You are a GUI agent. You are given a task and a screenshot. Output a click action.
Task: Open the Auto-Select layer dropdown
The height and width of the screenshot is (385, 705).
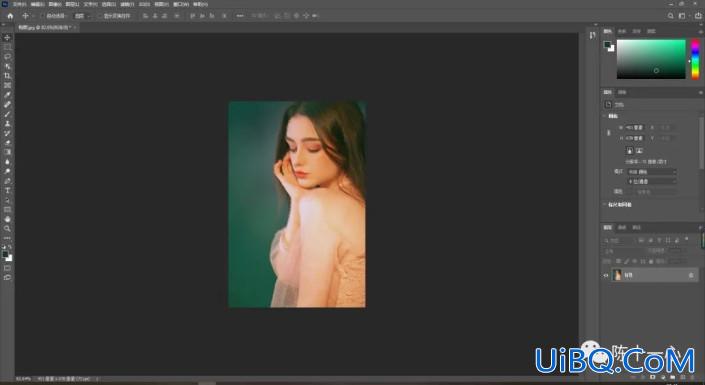[83, 16]
